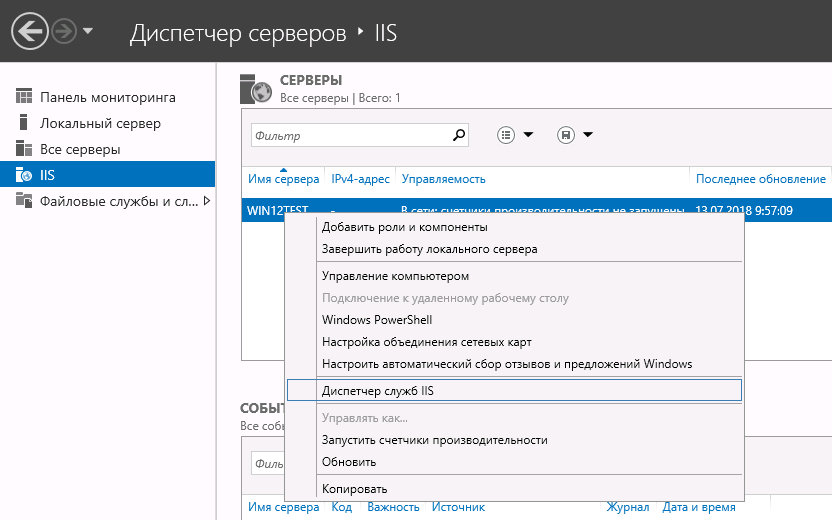Open Локальный сервер in the sidebar

pyautogui.click(x=100, y=123)
